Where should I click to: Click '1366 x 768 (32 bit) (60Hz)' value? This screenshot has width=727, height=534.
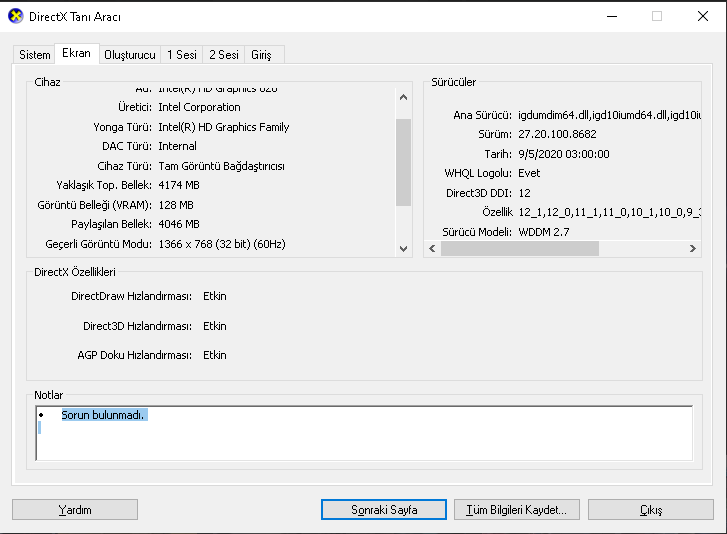pos(222,244)
